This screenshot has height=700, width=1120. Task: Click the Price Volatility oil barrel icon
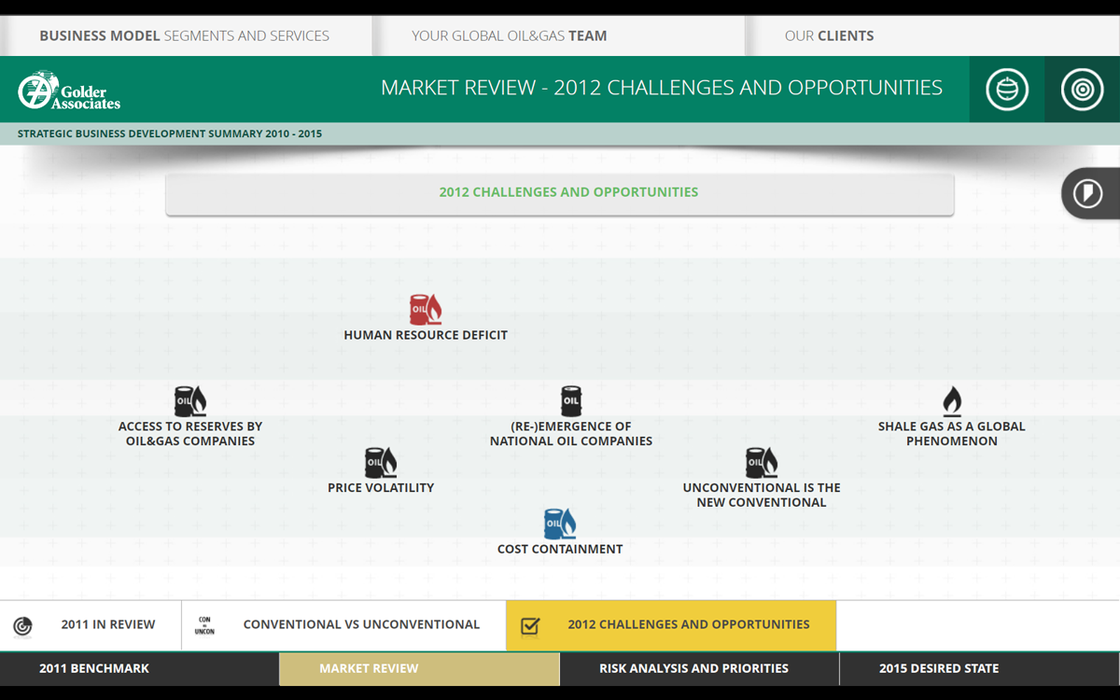click(x=380, y=462)
